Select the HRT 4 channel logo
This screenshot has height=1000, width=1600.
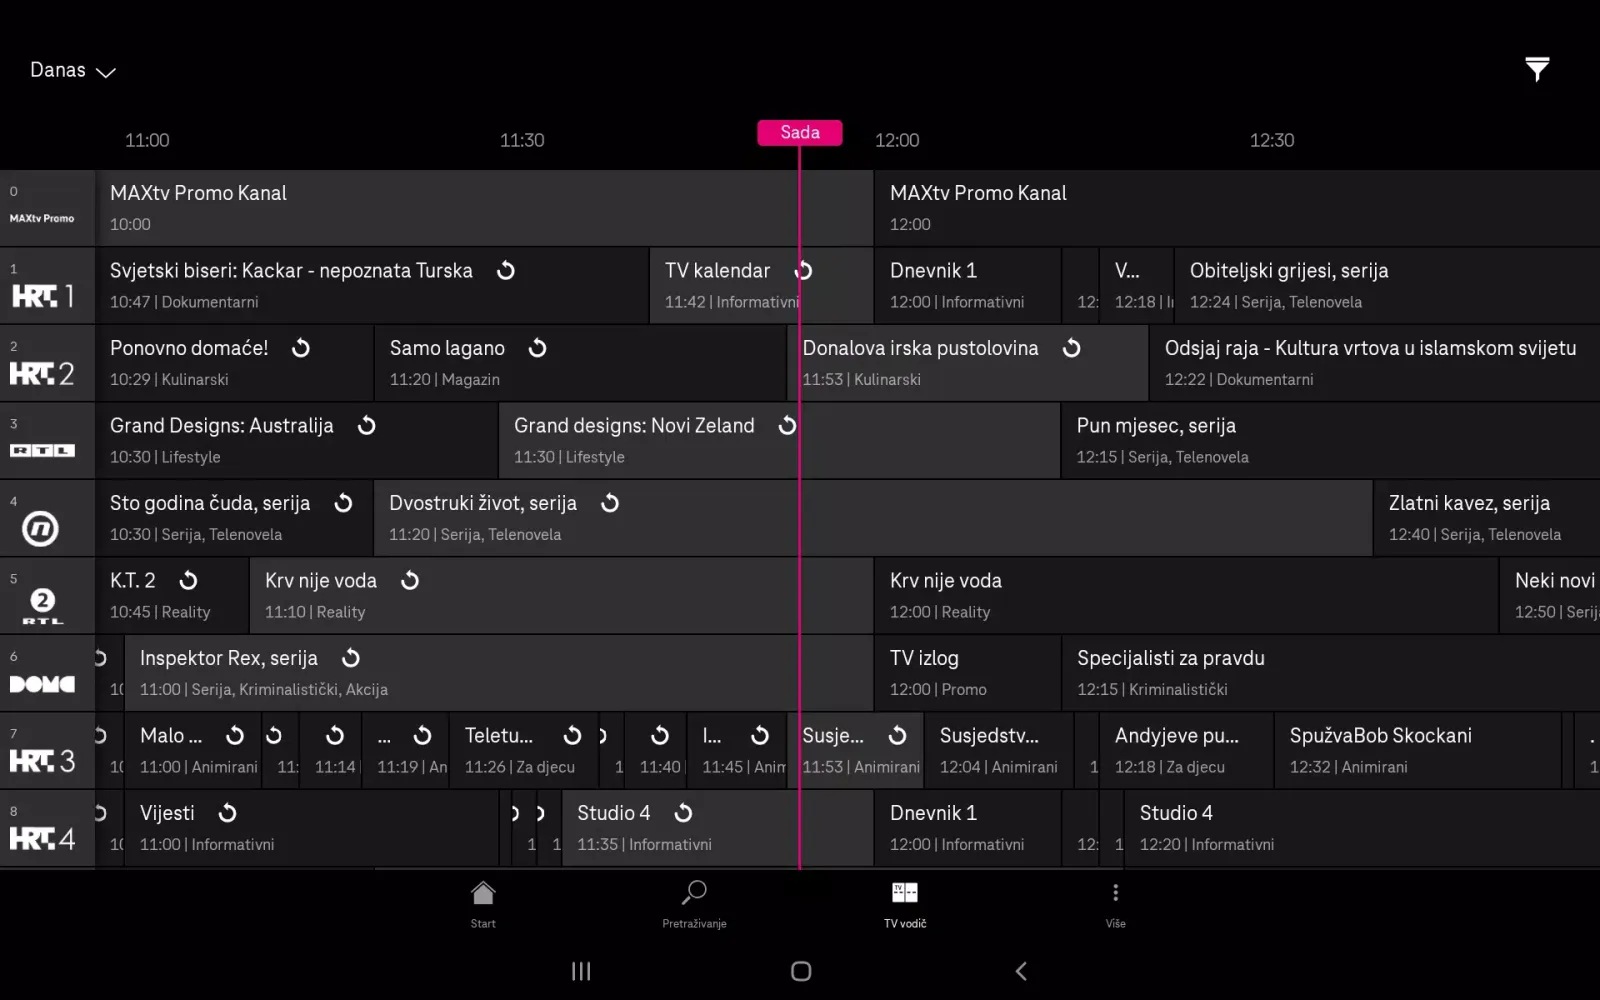coord(42,838)
